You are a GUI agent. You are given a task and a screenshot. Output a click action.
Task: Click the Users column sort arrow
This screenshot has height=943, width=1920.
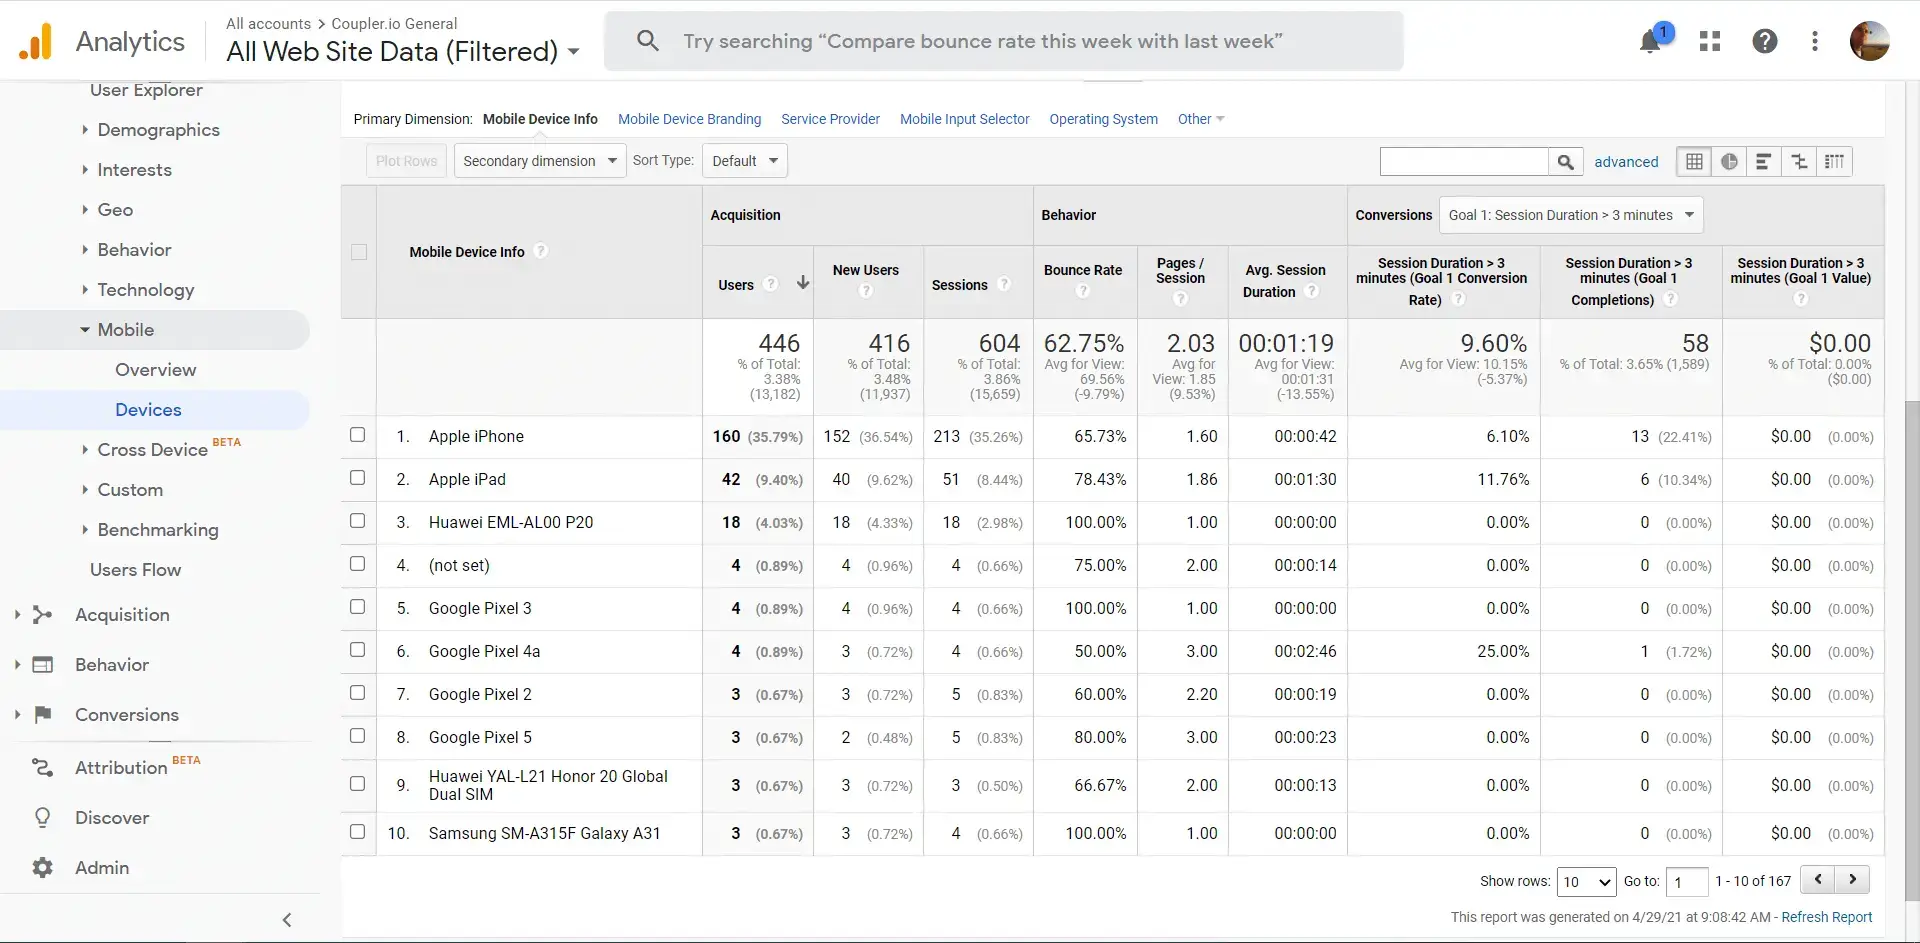pyautogui.click(x=803, y=283)
